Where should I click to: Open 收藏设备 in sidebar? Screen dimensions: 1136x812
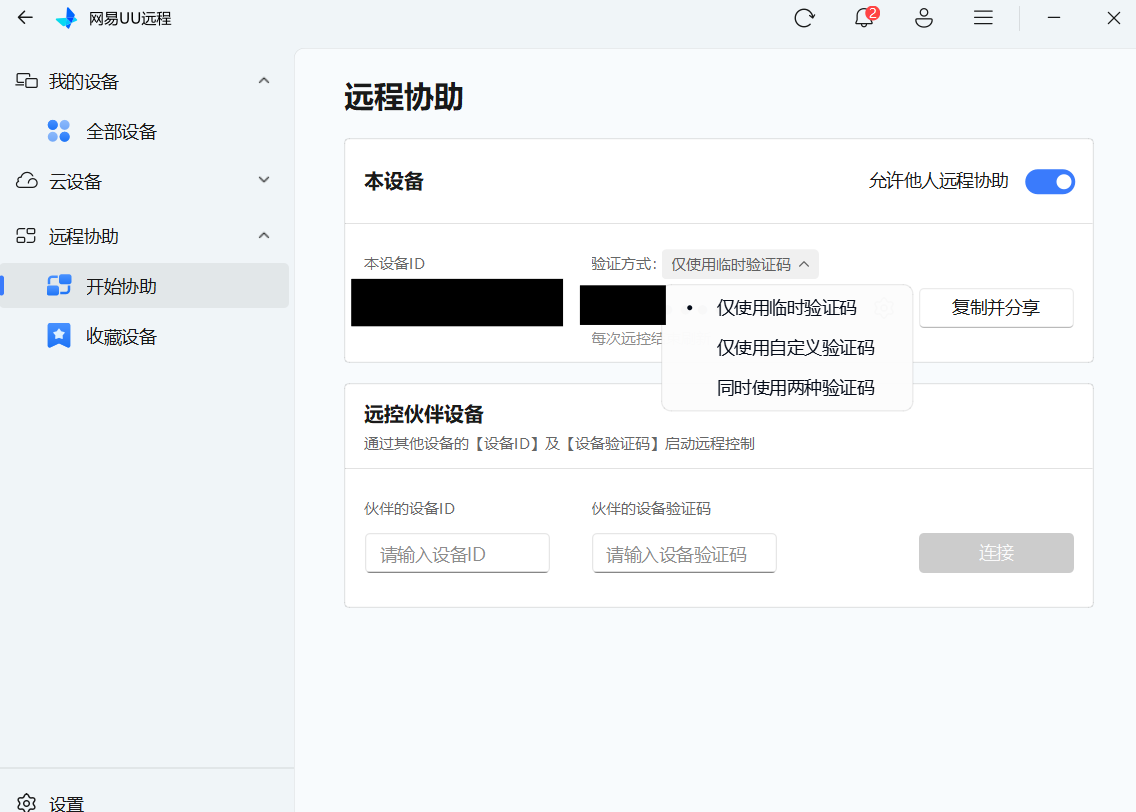point(122,337)
